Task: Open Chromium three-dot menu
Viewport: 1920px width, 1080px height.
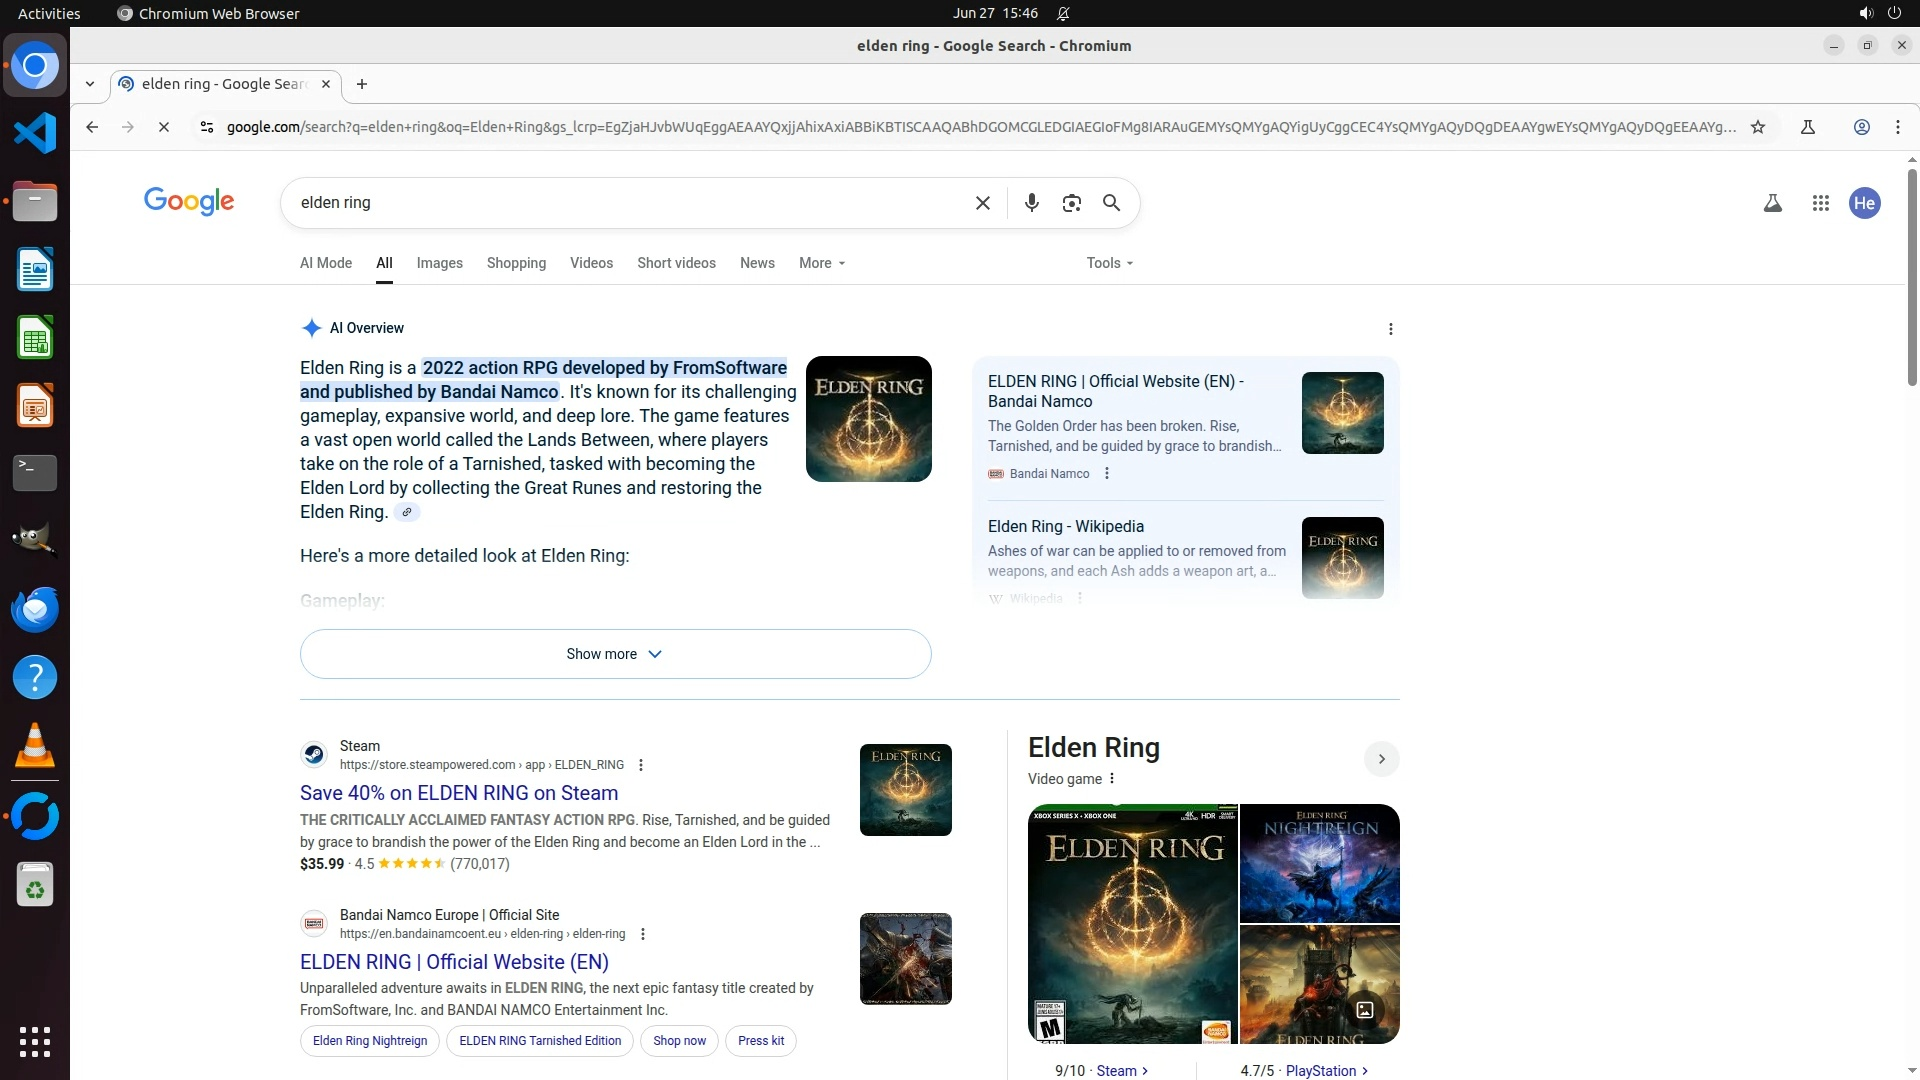Action: tap(1897, 127)
